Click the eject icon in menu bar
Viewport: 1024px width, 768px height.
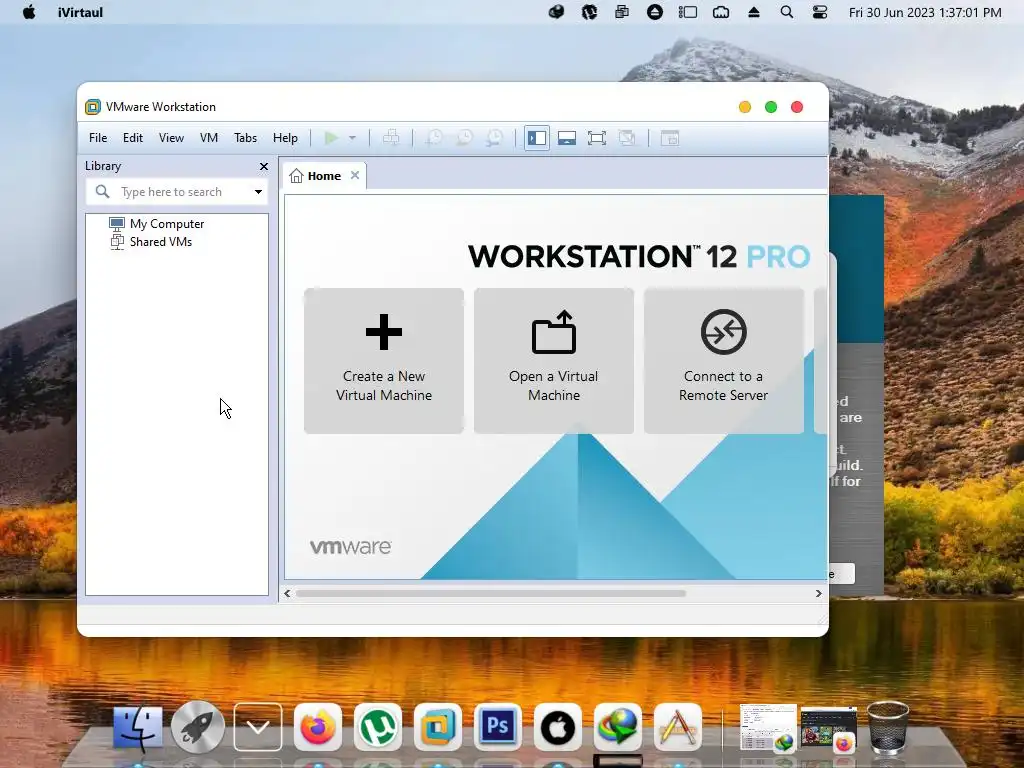[x=754, y=12]
